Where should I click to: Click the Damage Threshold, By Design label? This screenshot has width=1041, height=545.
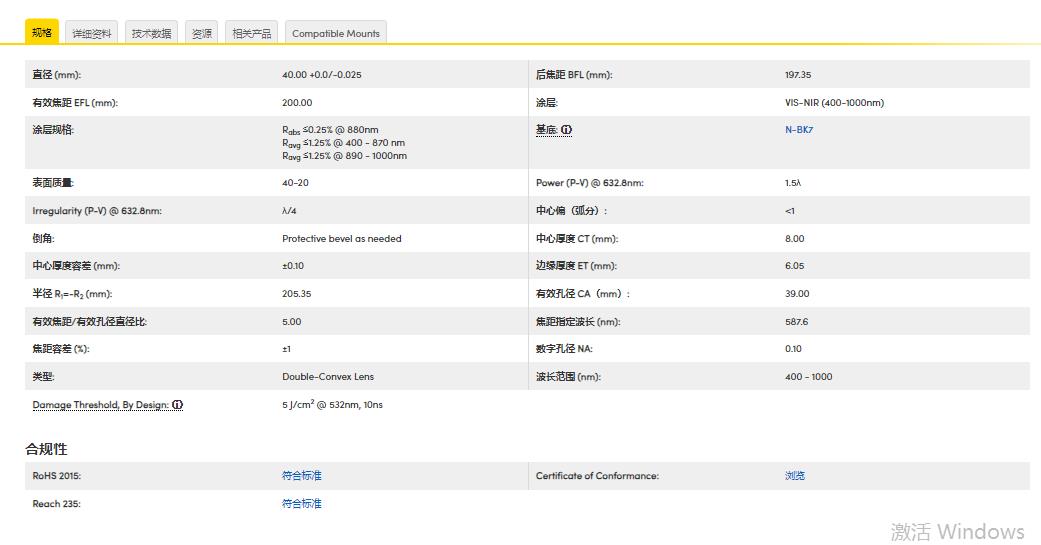[x=100, y=405]
